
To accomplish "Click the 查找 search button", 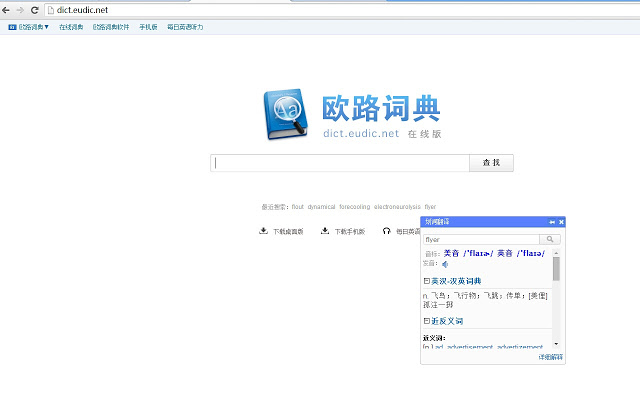I will click(x=491, y=163).
